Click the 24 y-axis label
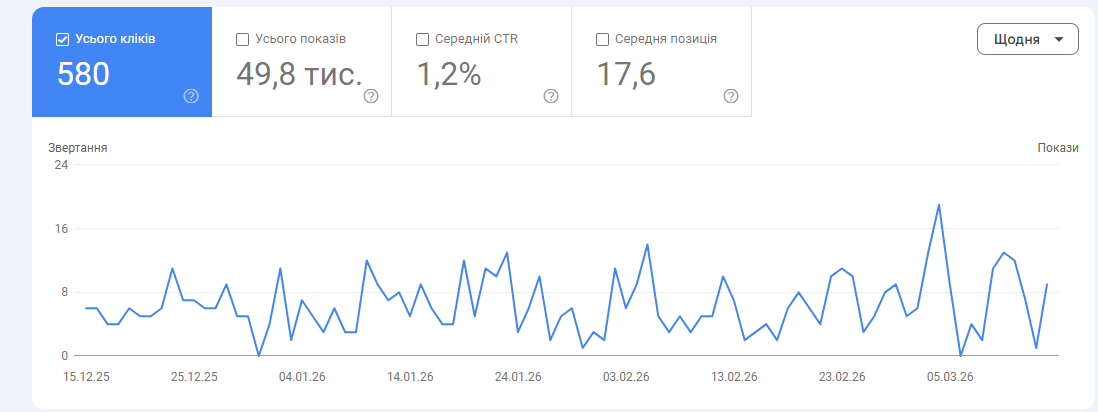Viewport: 1098px width, 412px height. click(61, 165)
